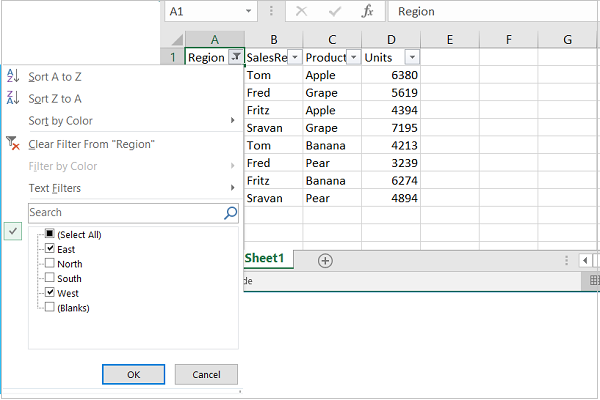The height and width of the screenshot is (400, 600).
Task: Click the Sort Z to A icon
Action: click(x=13, y=98)
